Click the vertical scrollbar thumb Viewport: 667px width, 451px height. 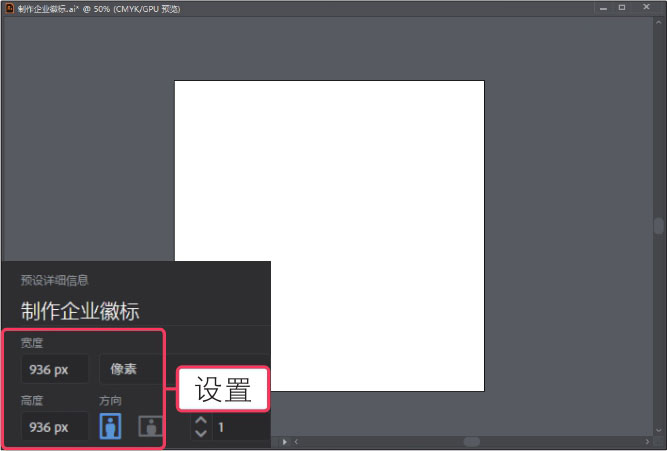click(x=658, y=226)
